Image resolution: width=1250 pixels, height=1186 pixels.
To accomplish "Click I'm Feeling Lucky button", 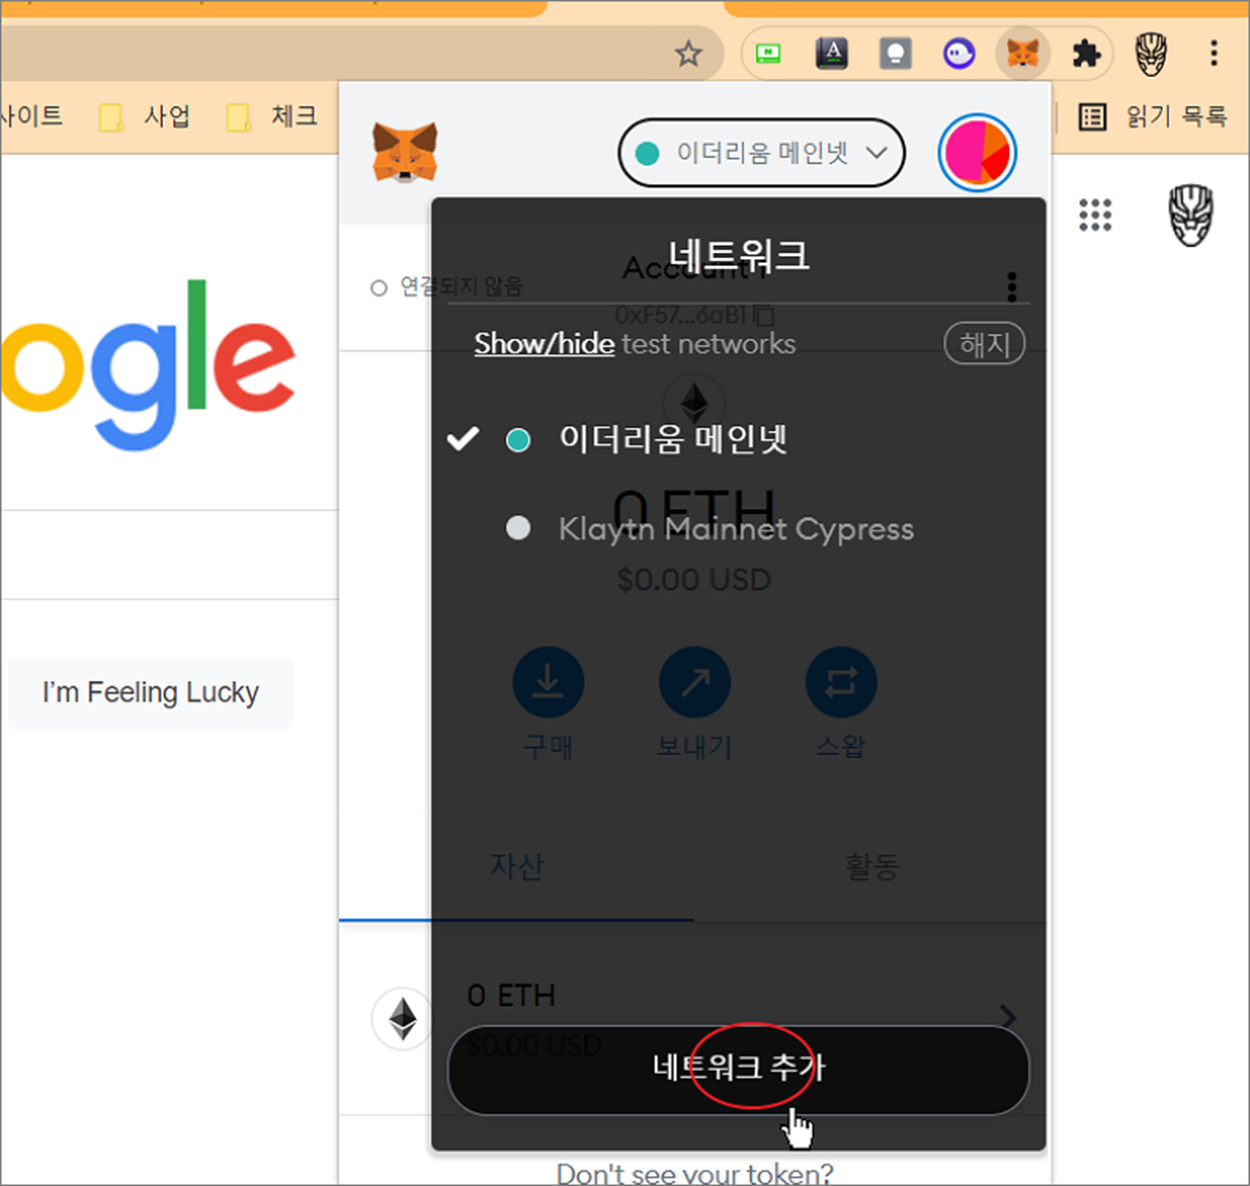I will [151, 693].
